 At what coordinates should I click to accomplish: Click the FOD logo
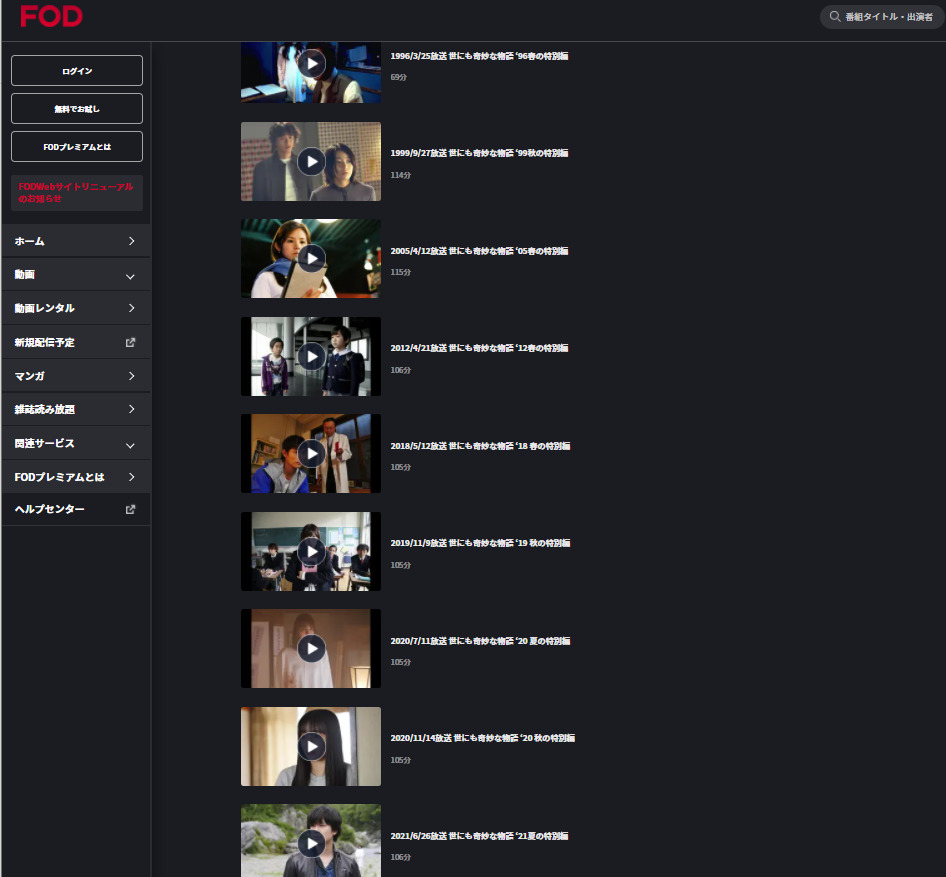[51, 16]
